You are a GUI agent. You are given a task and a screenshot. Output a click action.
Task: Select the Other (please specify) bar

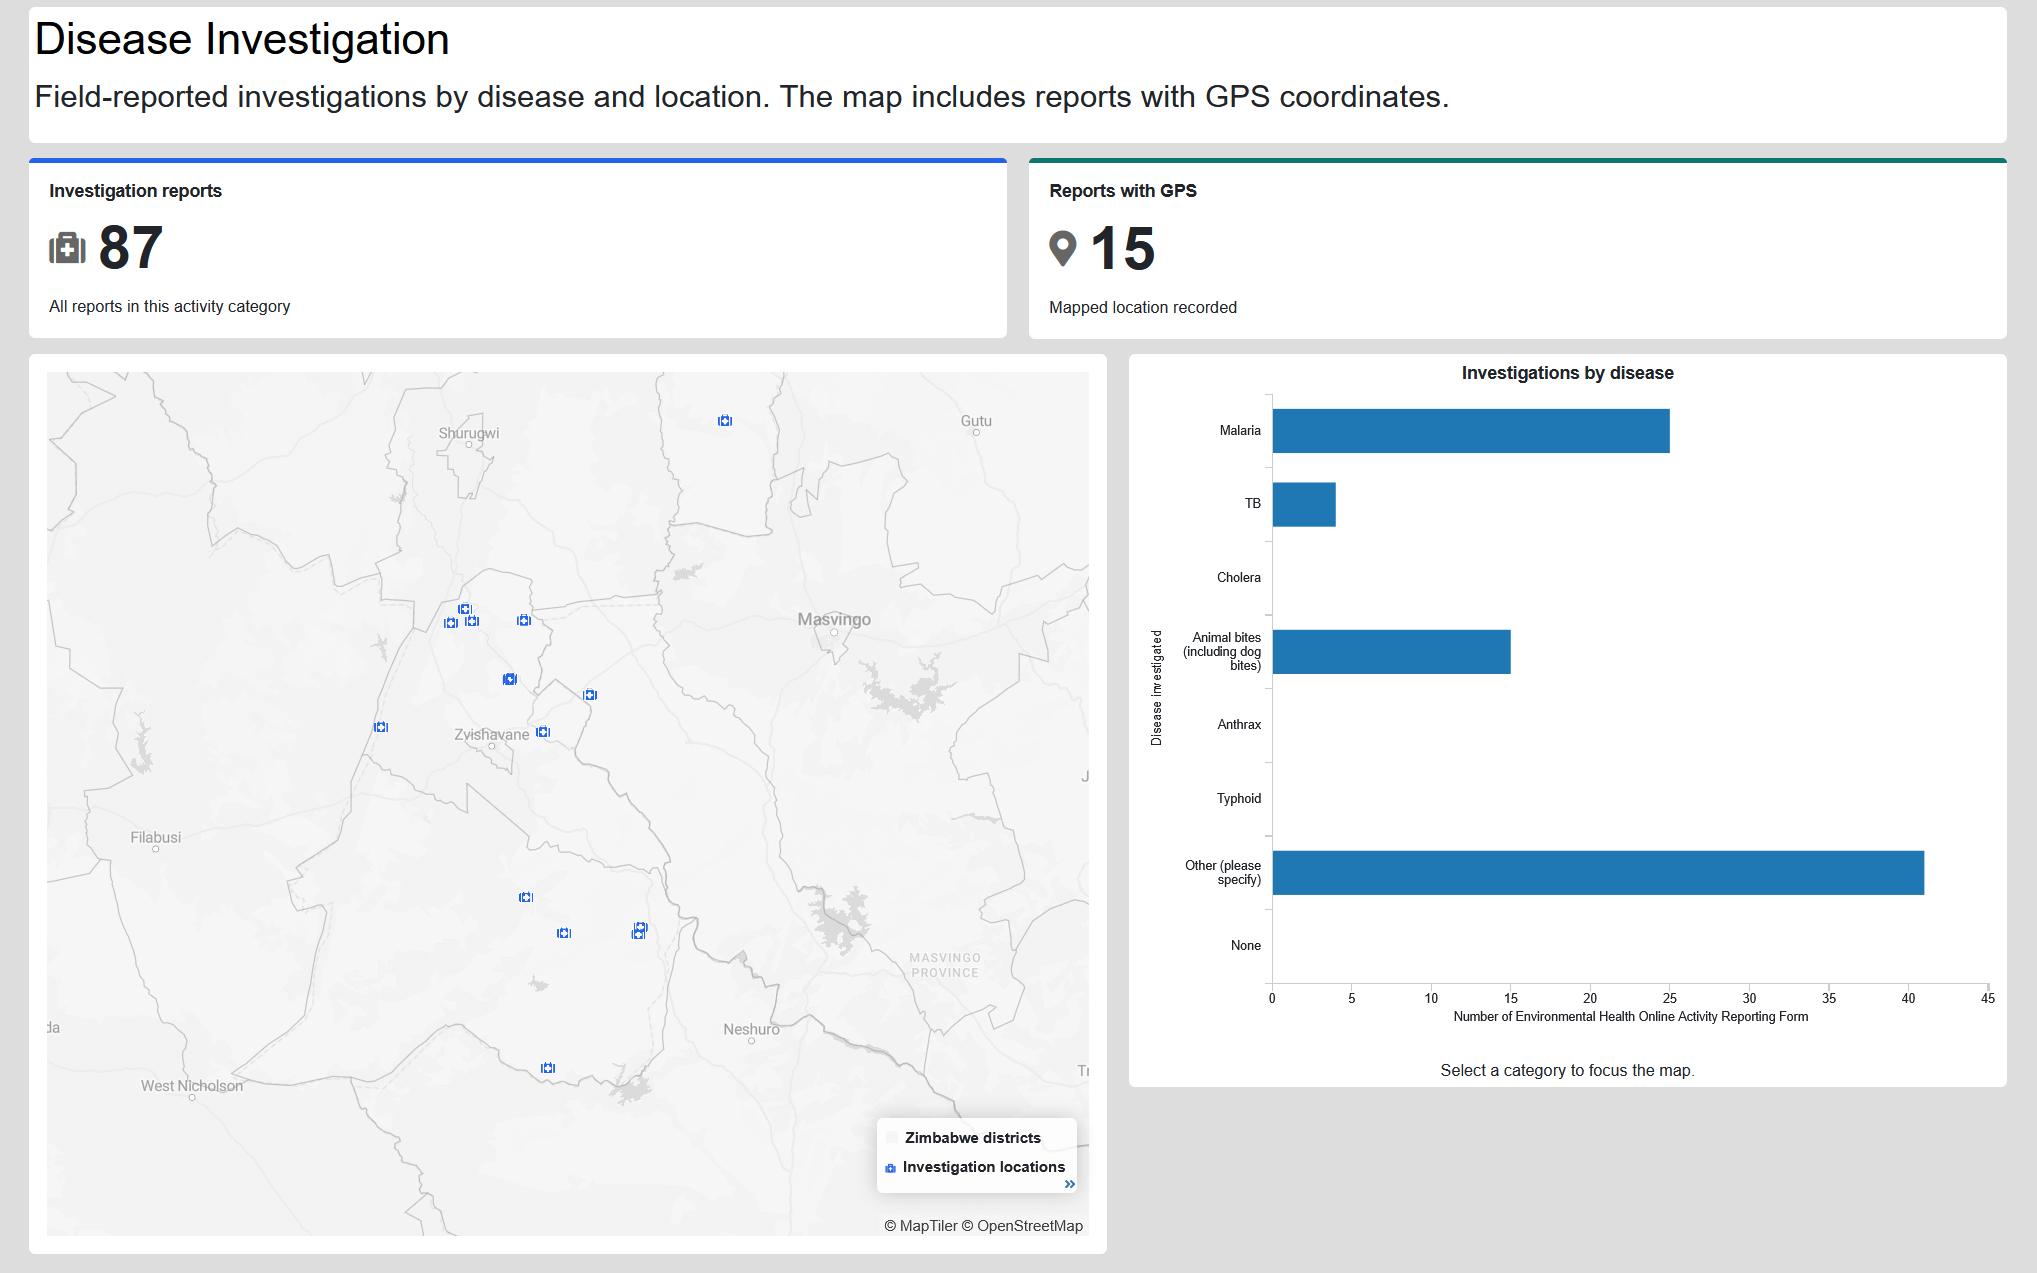point(1598,873)
